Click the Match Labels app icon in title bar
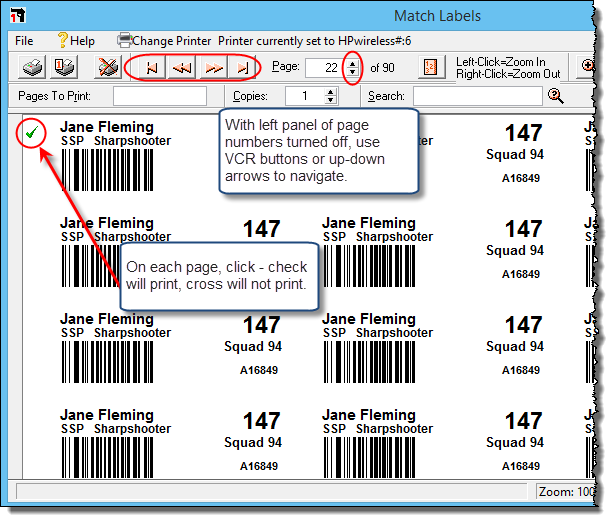Image resolution: width=614 pixels, height=522 pixels. pyautogui.click(x=18, y=16)
